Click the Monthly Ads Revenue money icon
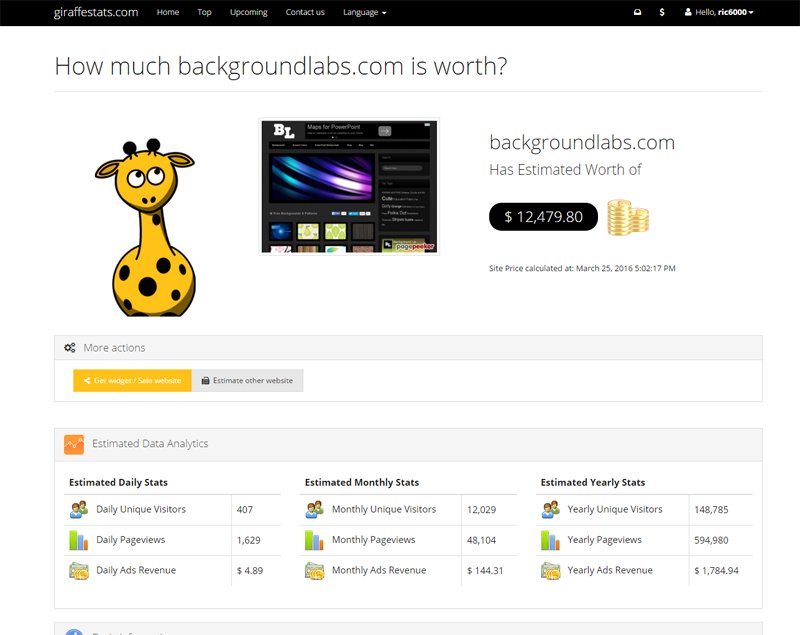 tap(314, 571)
